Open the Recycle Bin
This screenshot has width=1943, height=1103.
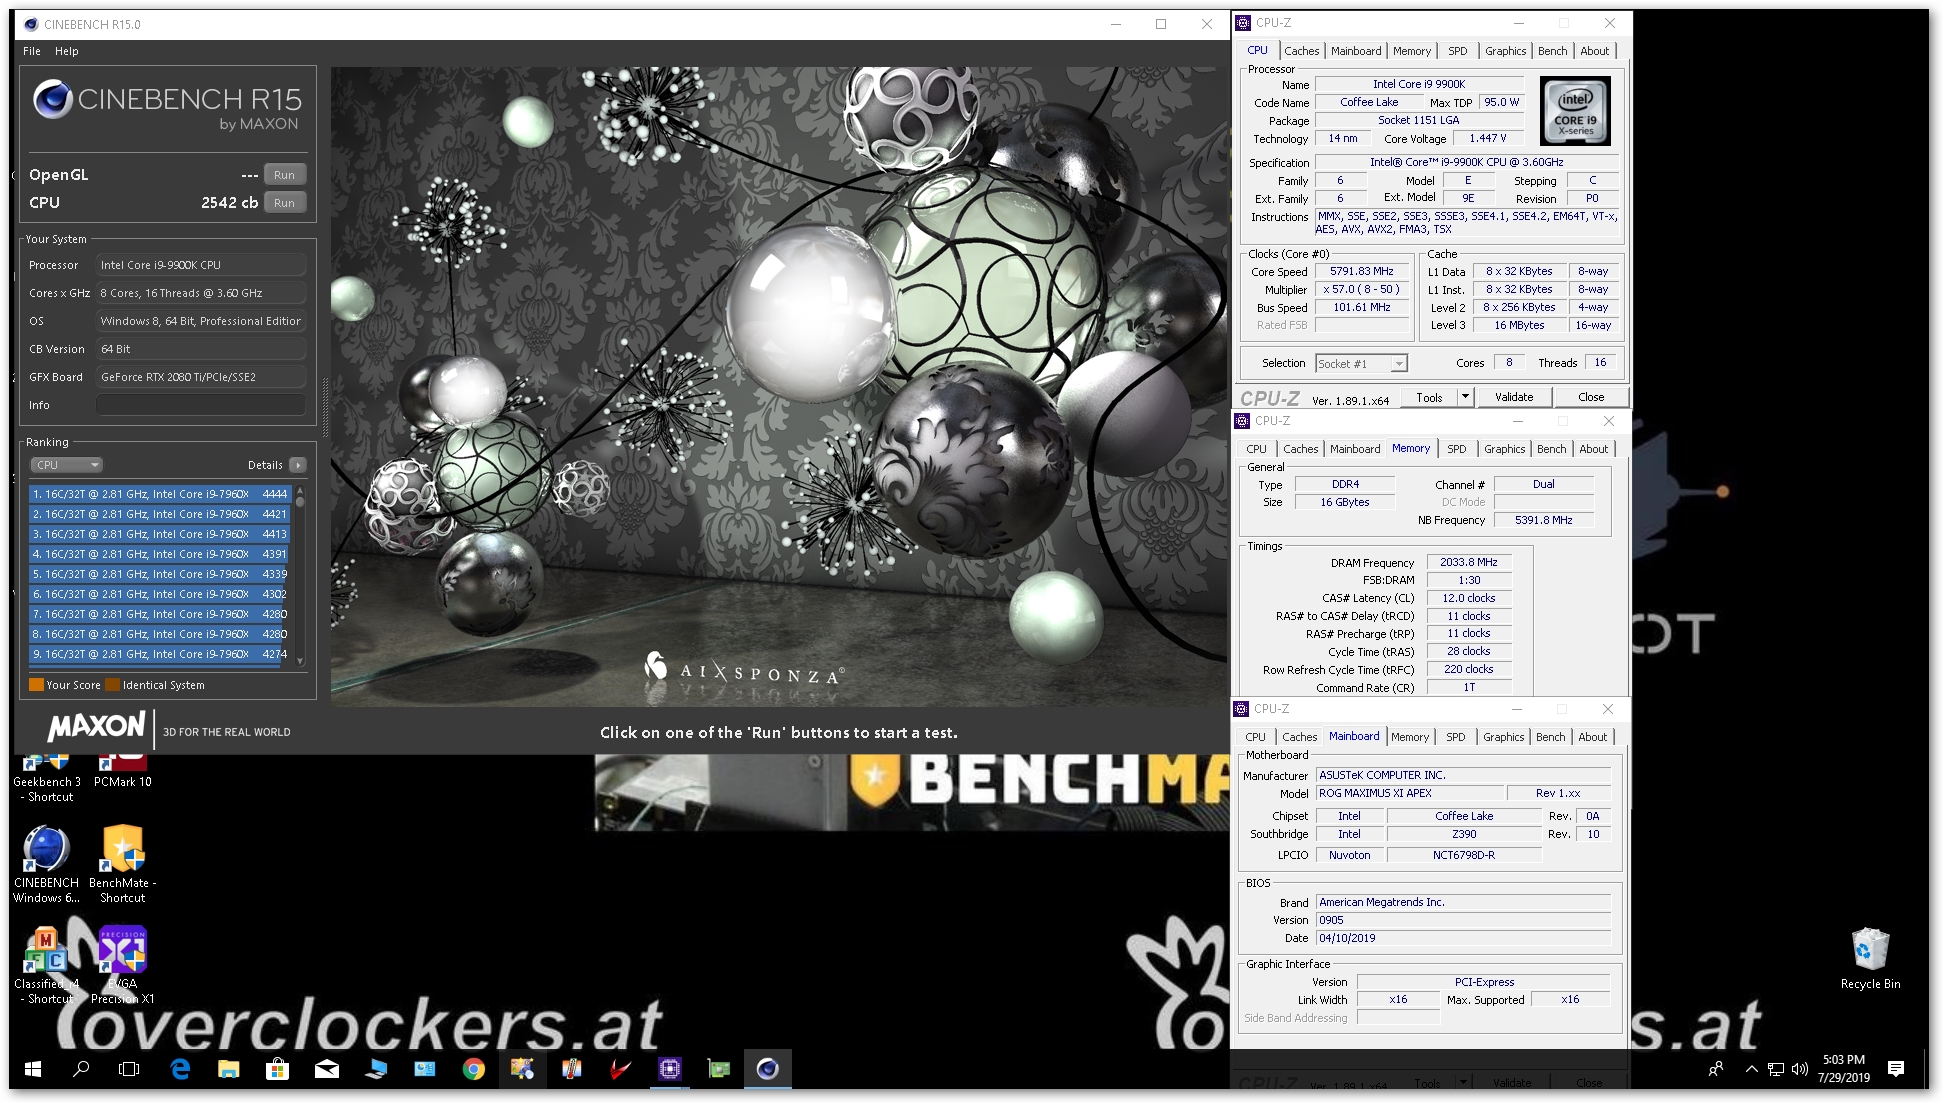coord(1870,958)
